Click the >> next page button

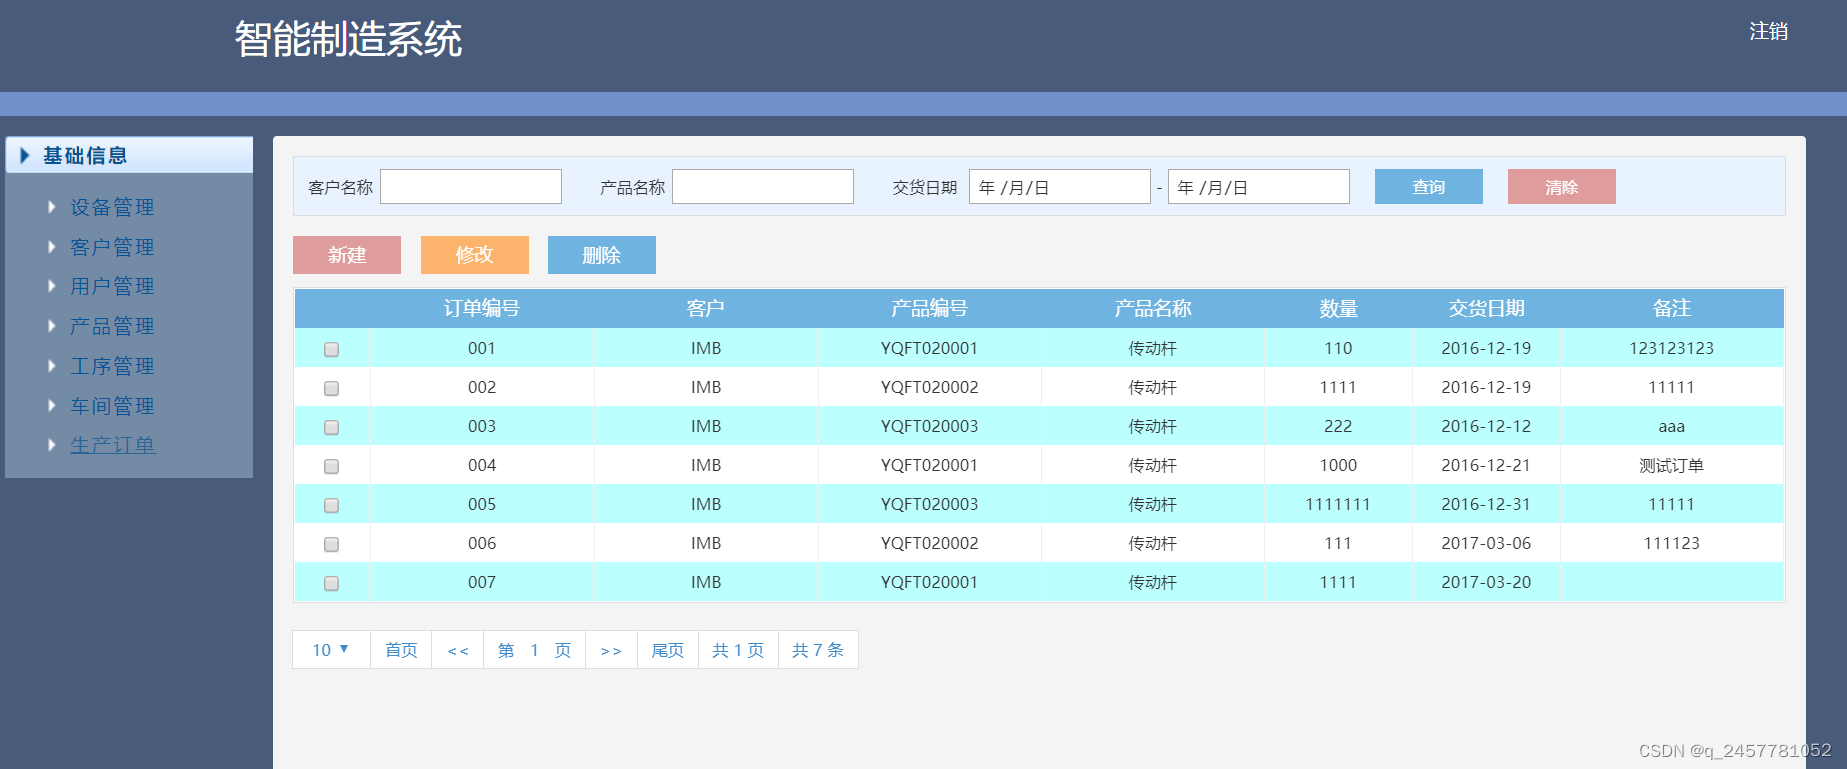(611, 650)
